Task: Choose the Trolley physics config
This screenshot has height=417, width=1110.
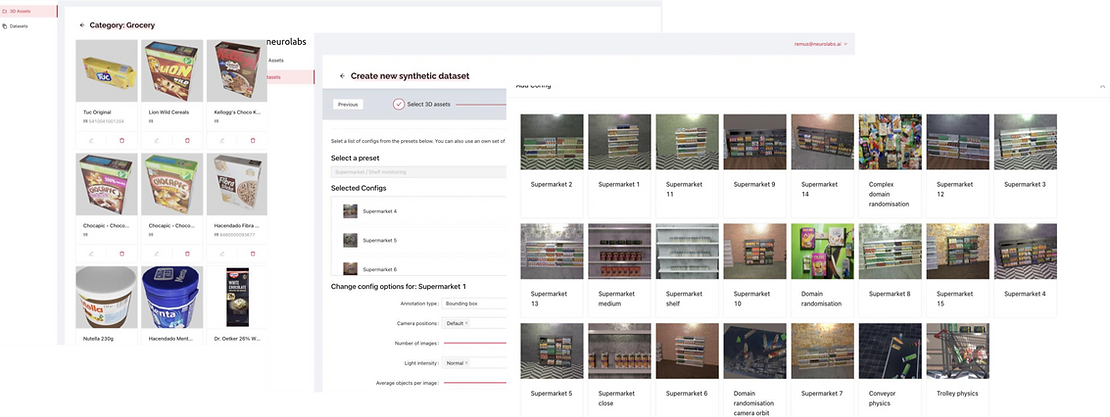Action: click(957, 370)
